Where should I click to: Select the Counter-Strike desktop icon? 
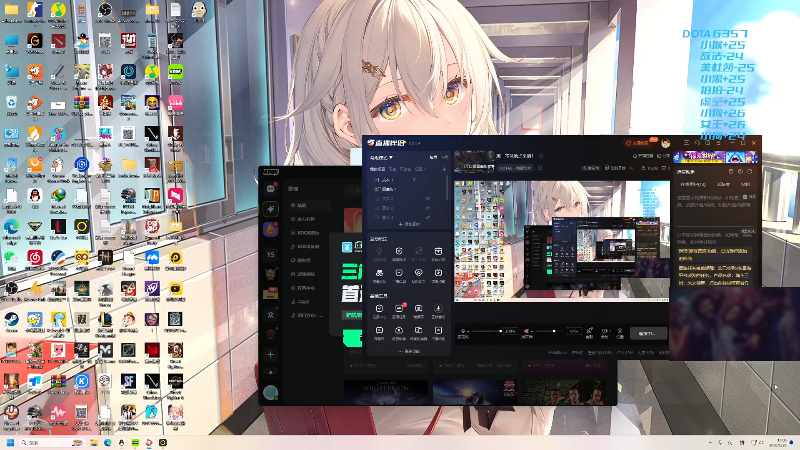[x=35, y=11]
